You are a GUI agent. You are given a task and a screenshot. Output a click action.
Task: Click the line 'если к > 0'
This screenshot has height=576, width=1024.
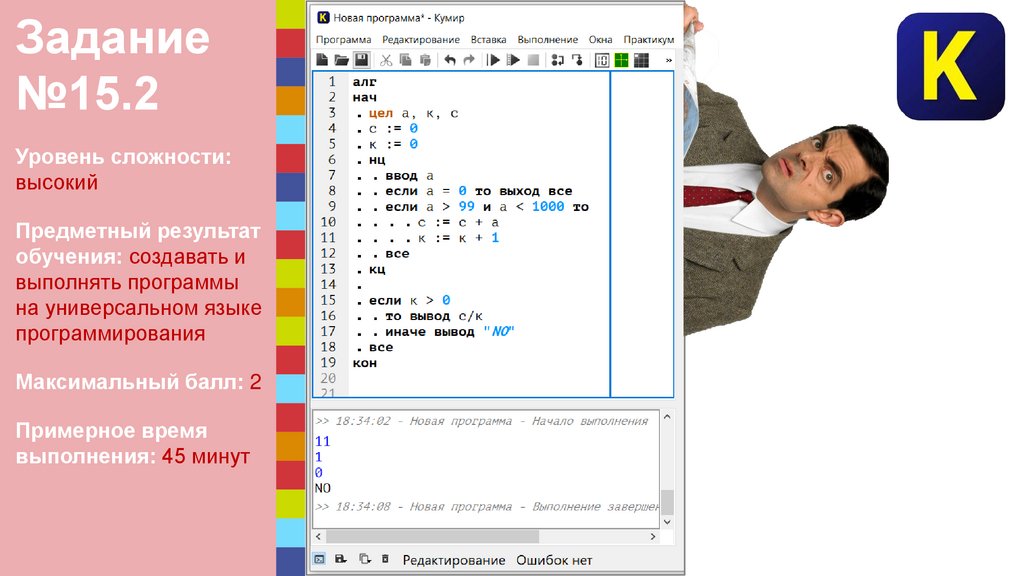tap(409, 300)
